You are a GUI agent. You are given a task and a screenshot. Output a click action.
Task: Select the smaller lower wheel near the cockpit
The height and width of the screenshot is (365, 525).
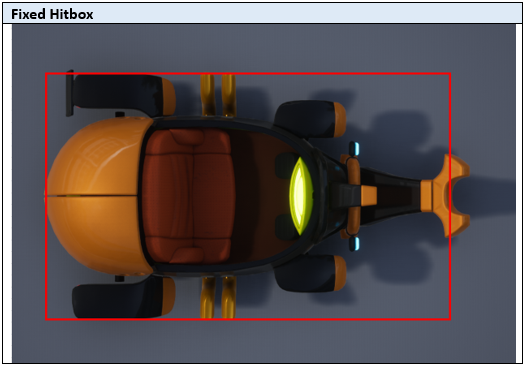tap(310, 273)
